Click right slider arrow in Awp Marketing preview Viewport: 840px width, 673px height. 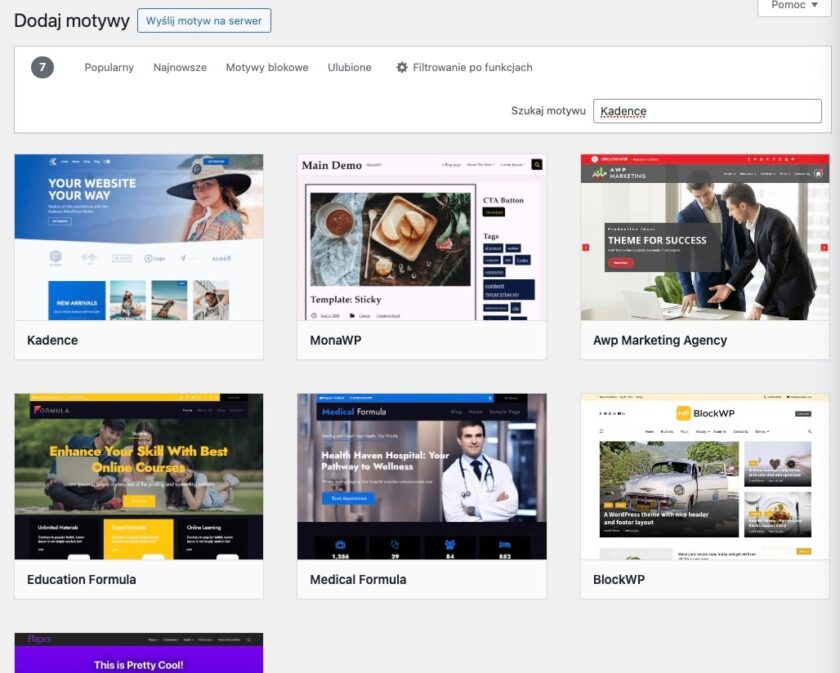[x=824, y=247]
